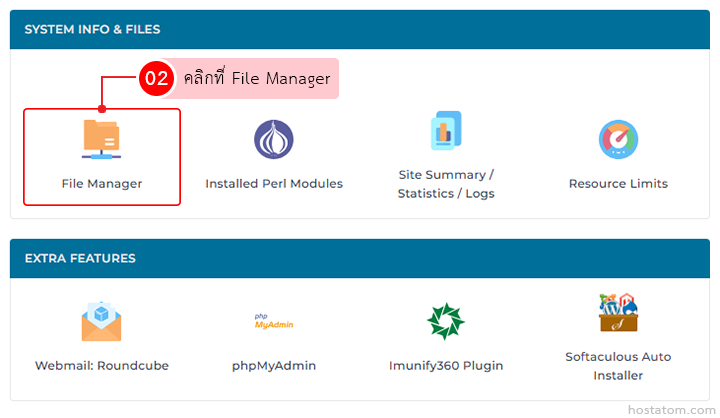
Task: Open the File Manager text link
Action: (101, 184)
